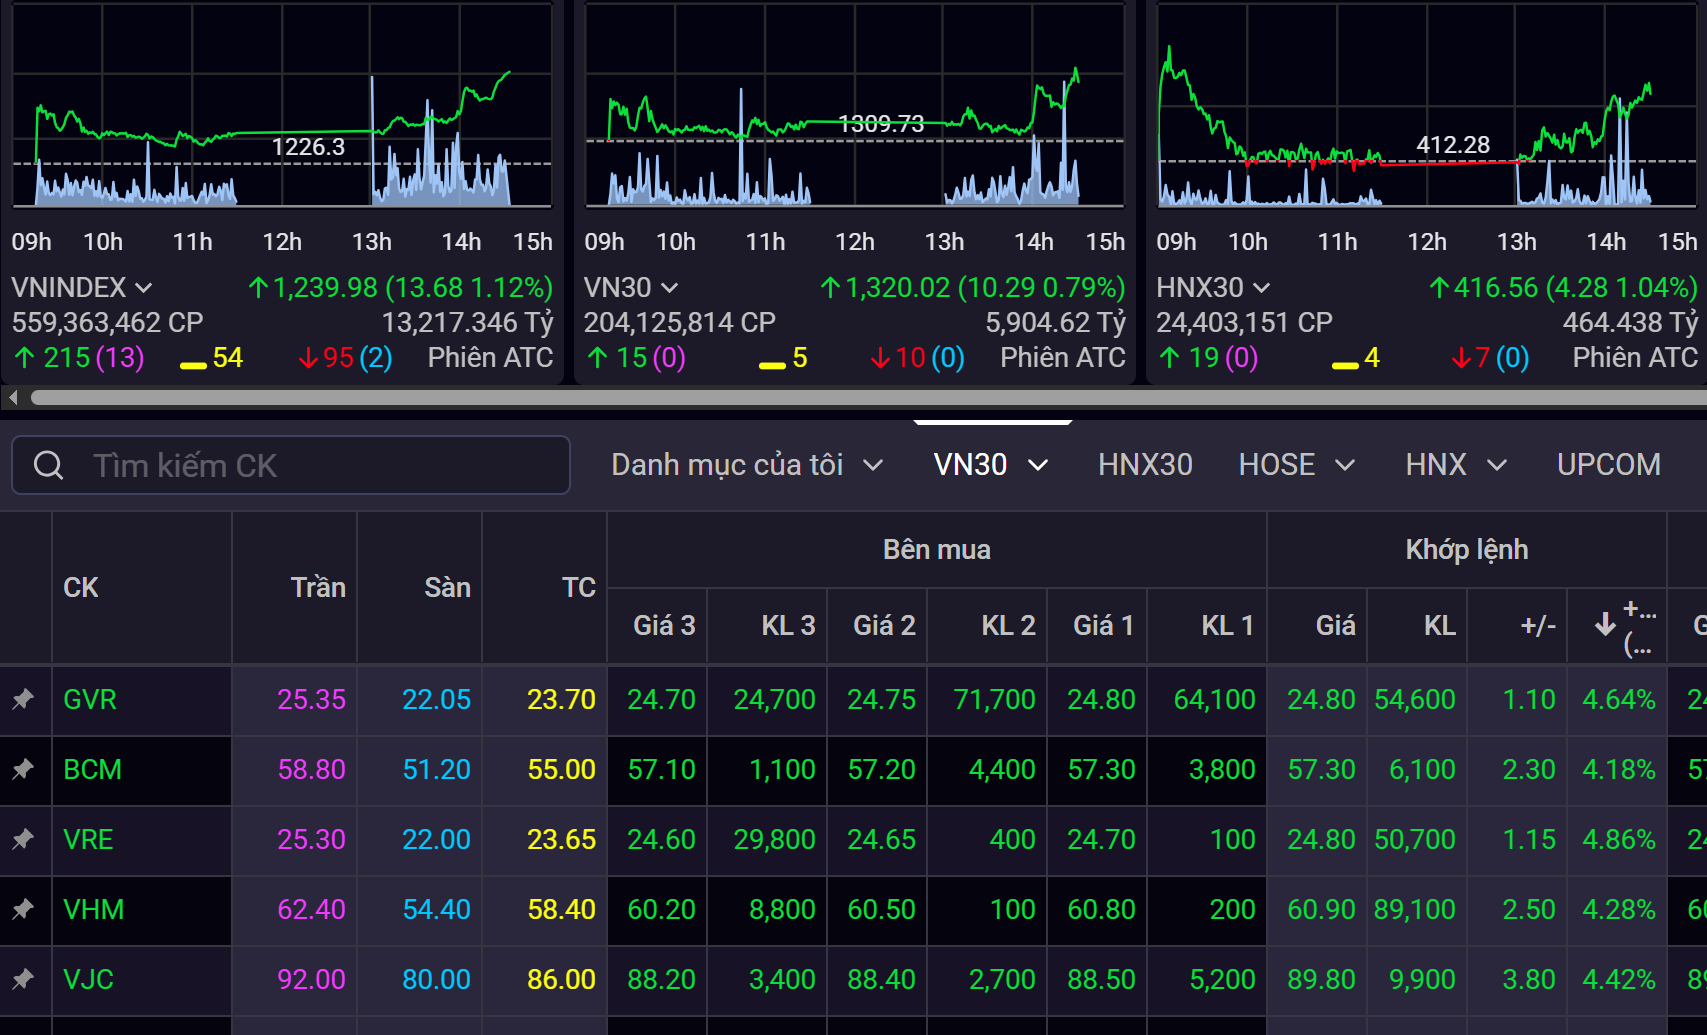Pin the VHM stock row
Screen dimensions: 1707x1035
pos(23,909)
